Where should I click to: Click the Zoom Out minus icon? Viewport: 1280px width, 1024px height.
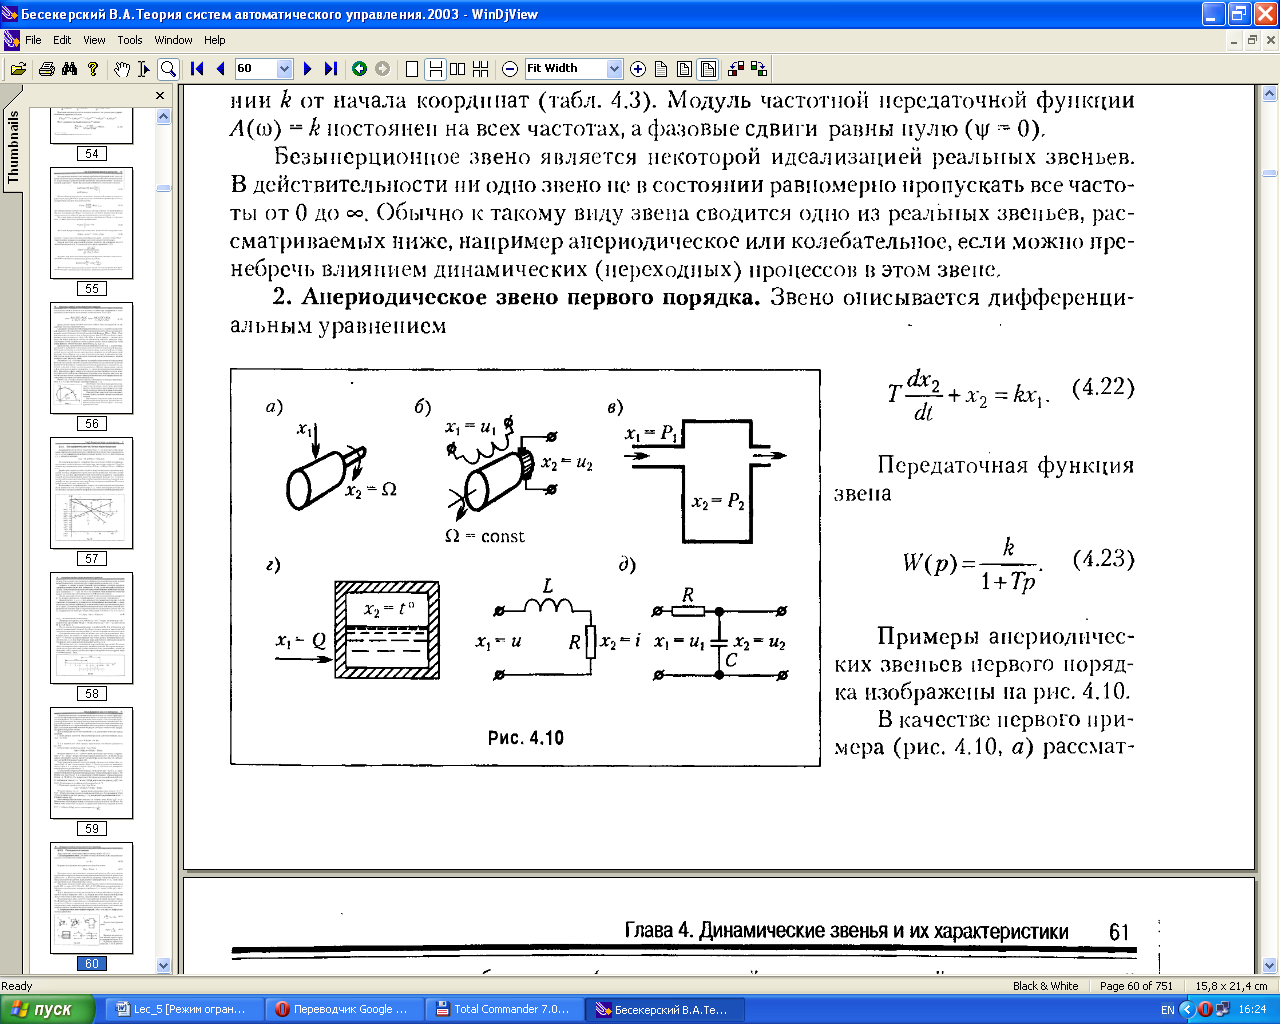point(509,69)
